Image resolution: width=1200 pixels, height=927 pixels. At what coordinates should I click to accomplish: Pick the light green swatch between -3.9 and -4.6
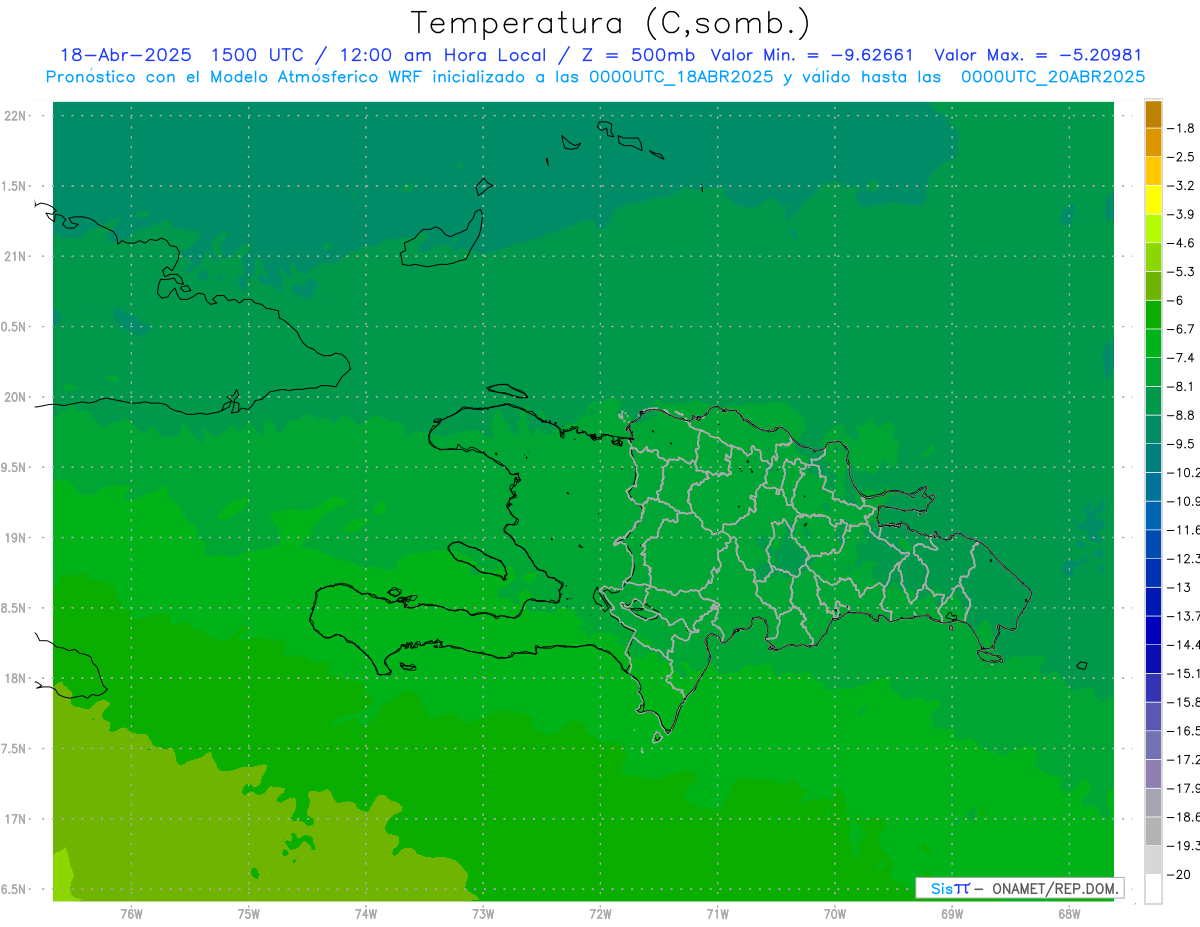pos(1153,229)
